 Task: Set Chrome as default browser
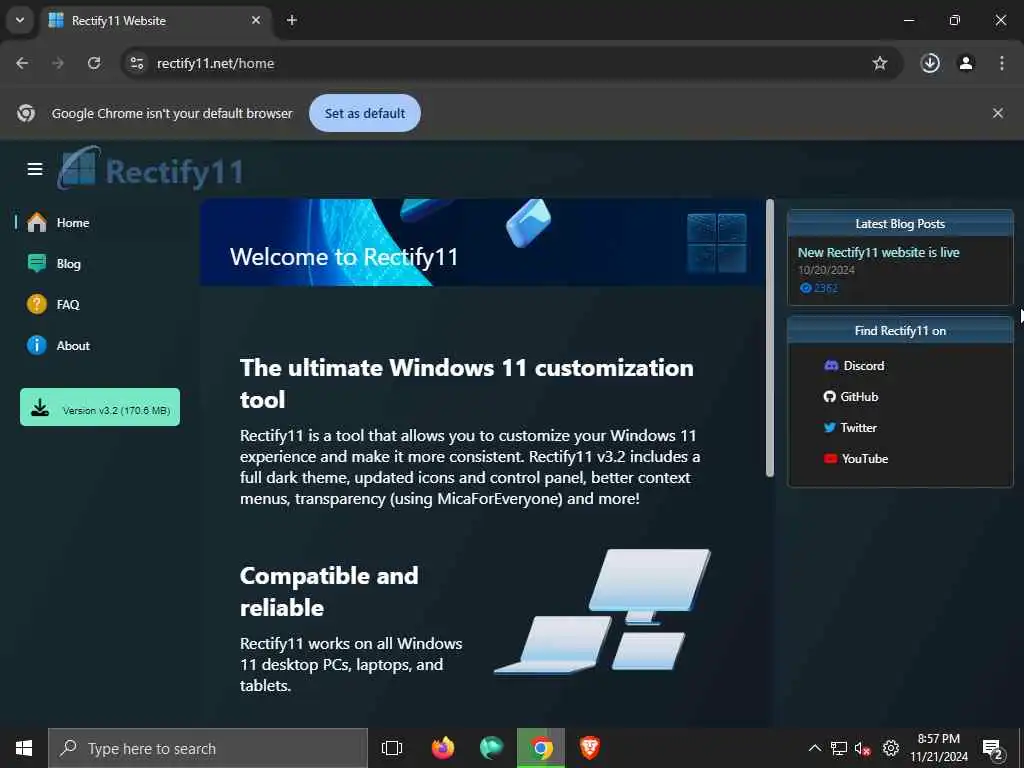tap(365, 113)
